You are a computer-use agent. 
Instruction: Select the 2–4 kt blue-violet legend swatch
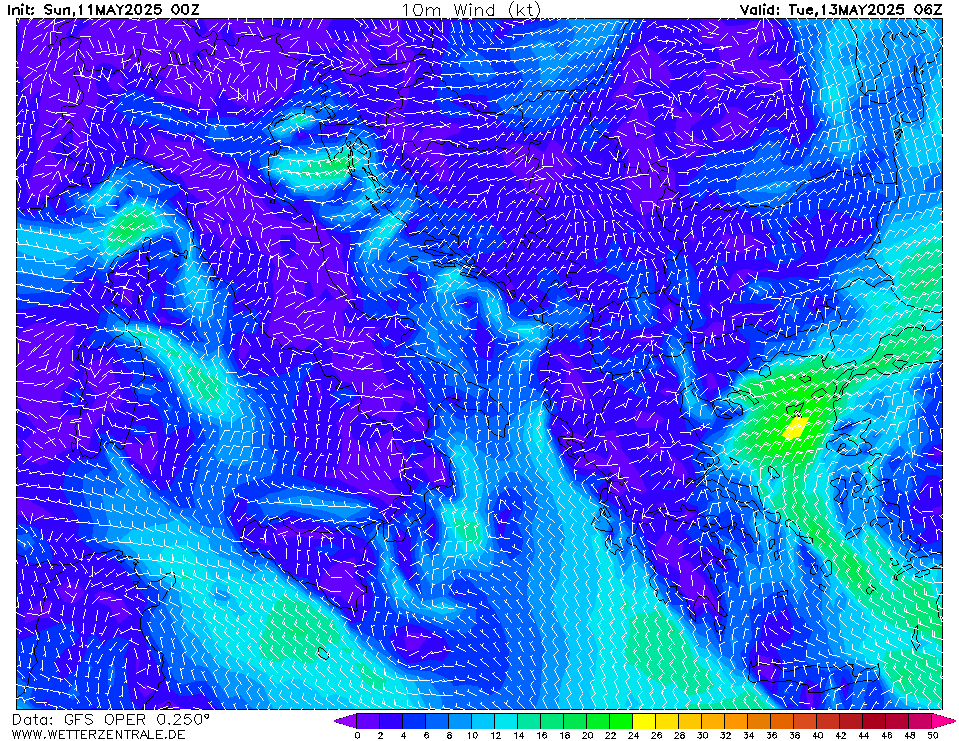(391, 721)
